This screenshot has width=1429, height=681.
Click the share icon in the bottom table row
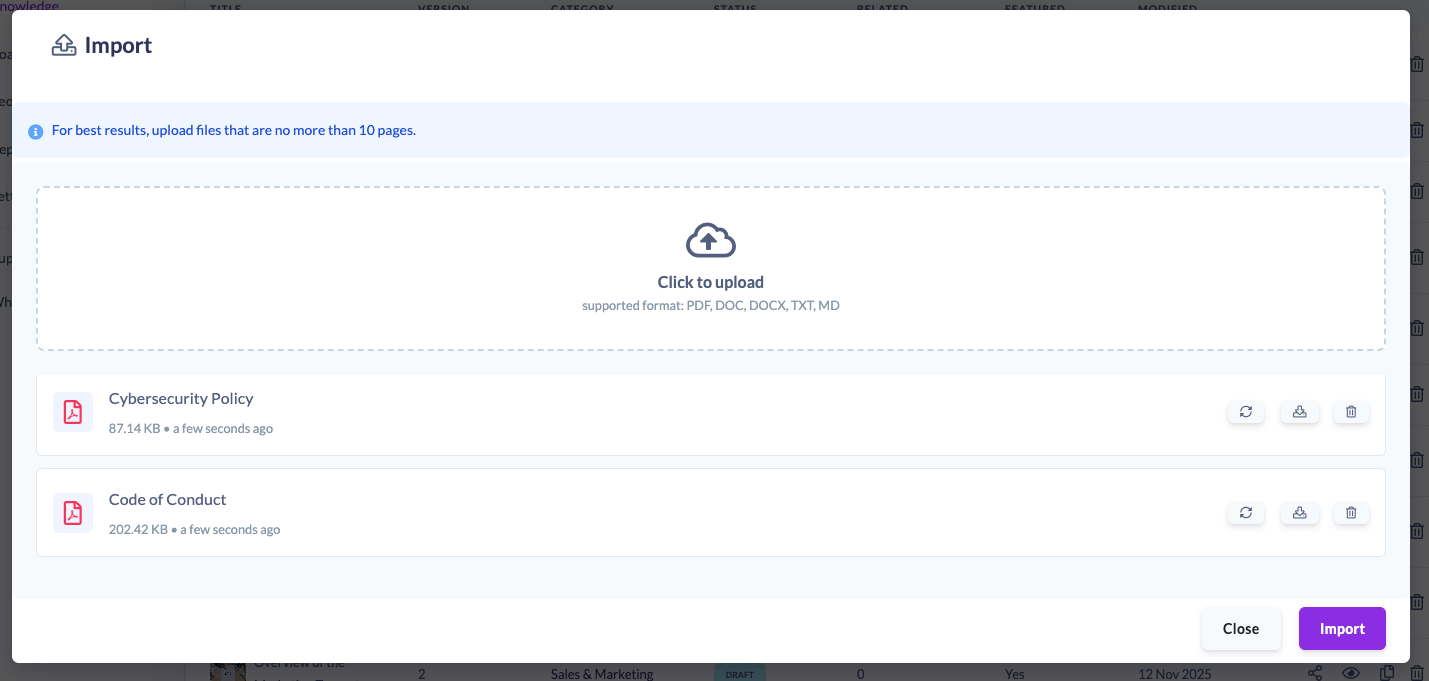[1315, 673]
